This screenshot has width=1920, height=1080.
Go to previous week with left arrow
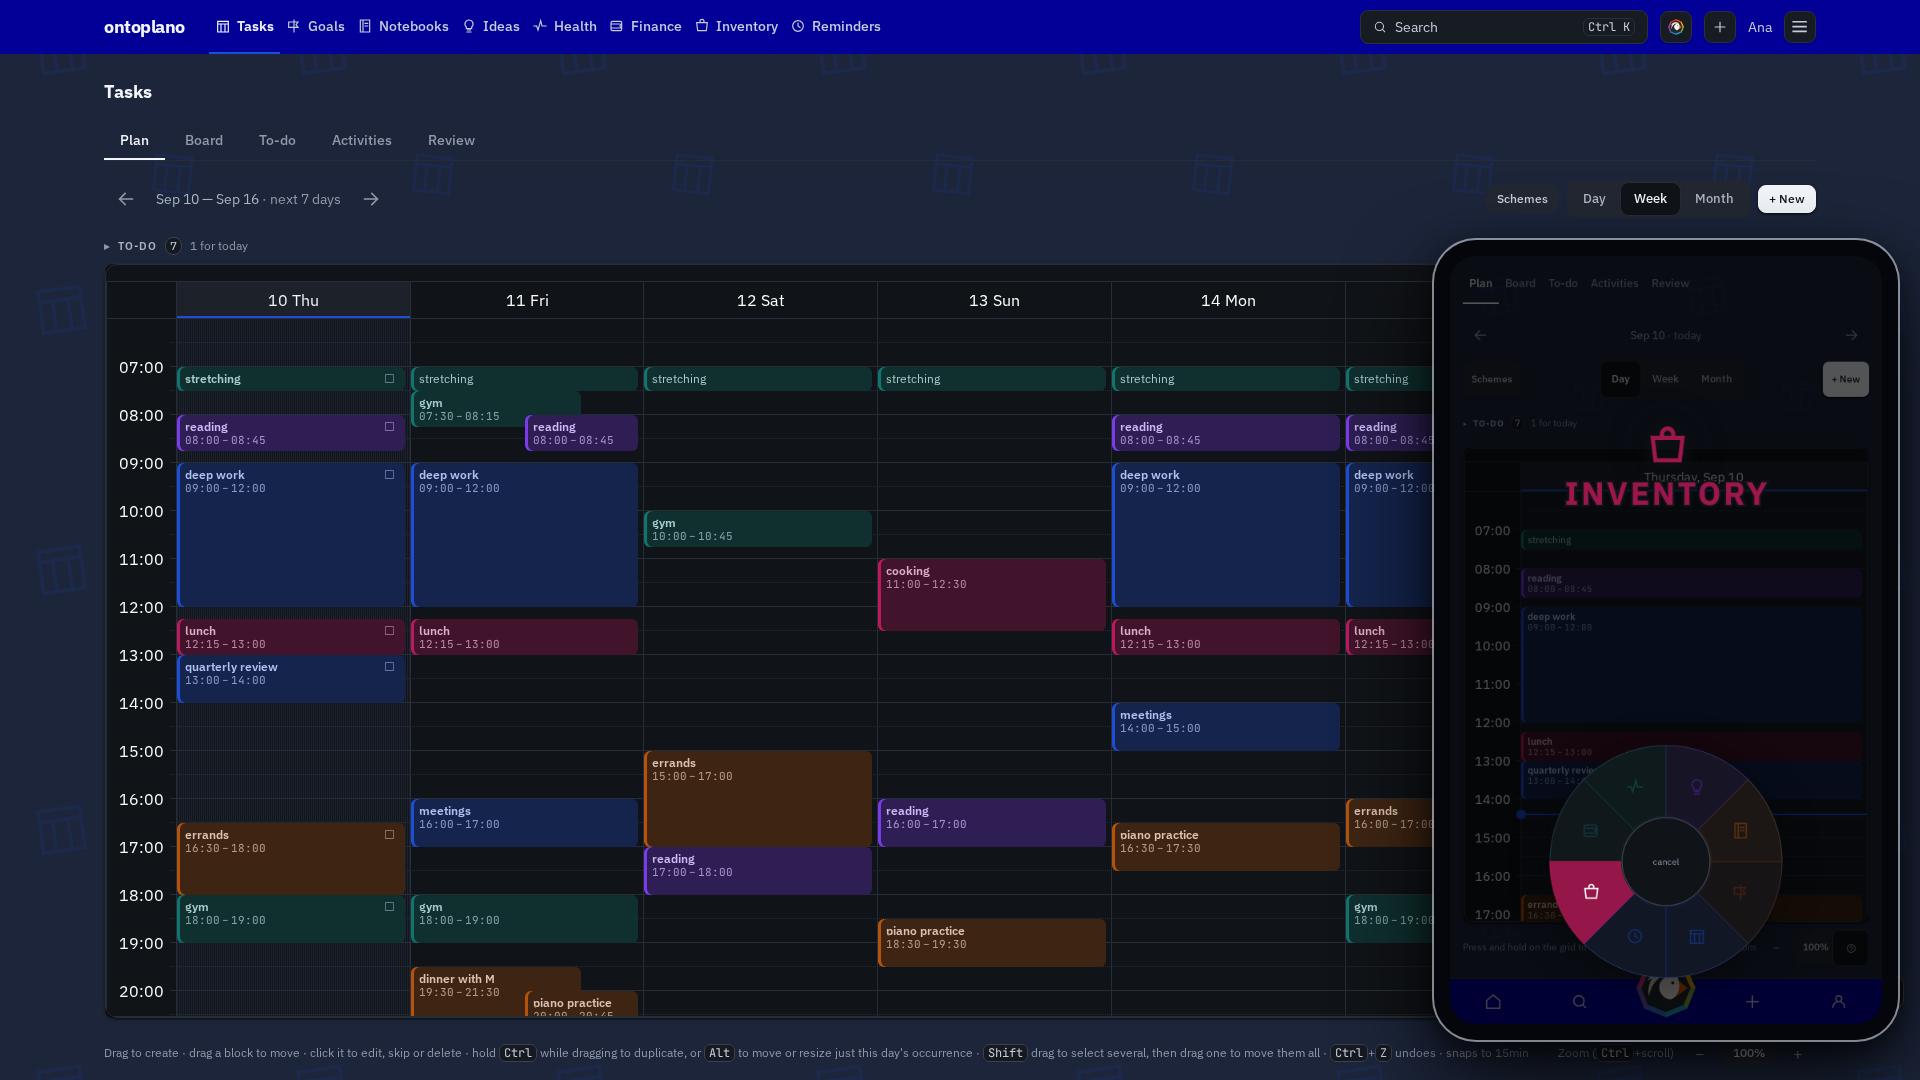(126, 199)
